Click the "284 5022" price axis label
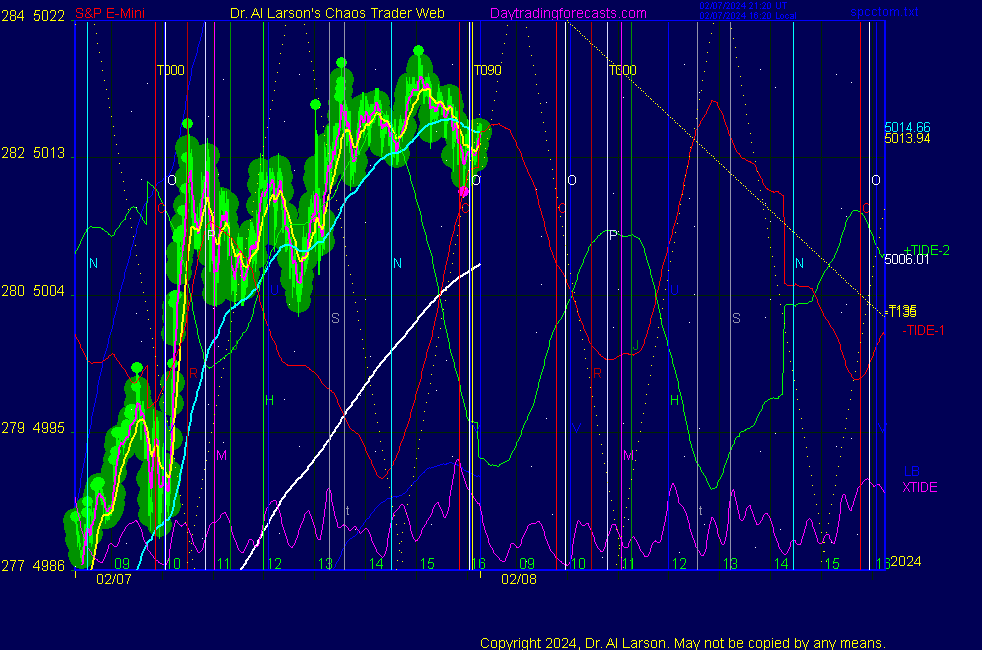Screen dimensions: 982x650 coord(33,16)
